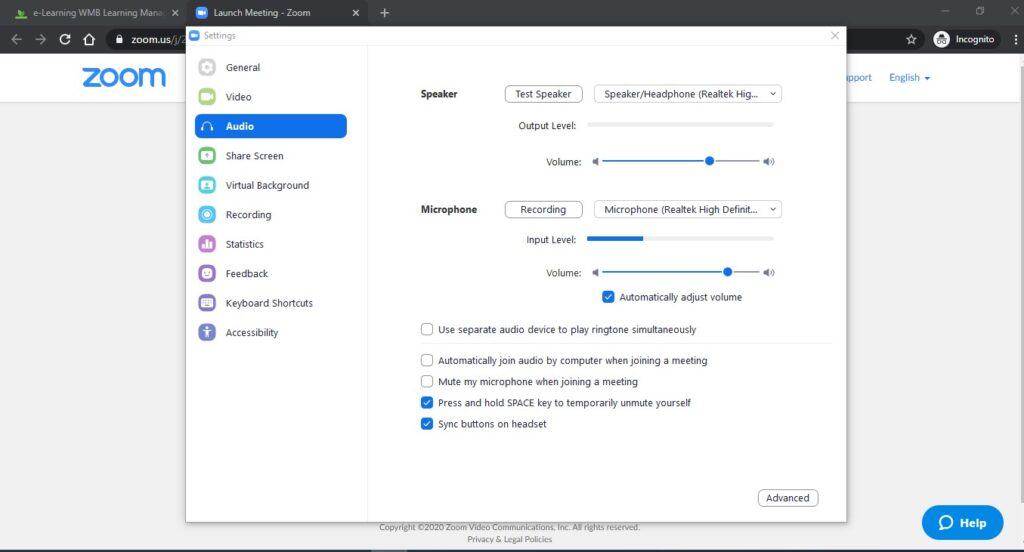The height and width of the screenshot is (552, 1024).
Task: Open a new browser tab
Action: tap(385, 12)
